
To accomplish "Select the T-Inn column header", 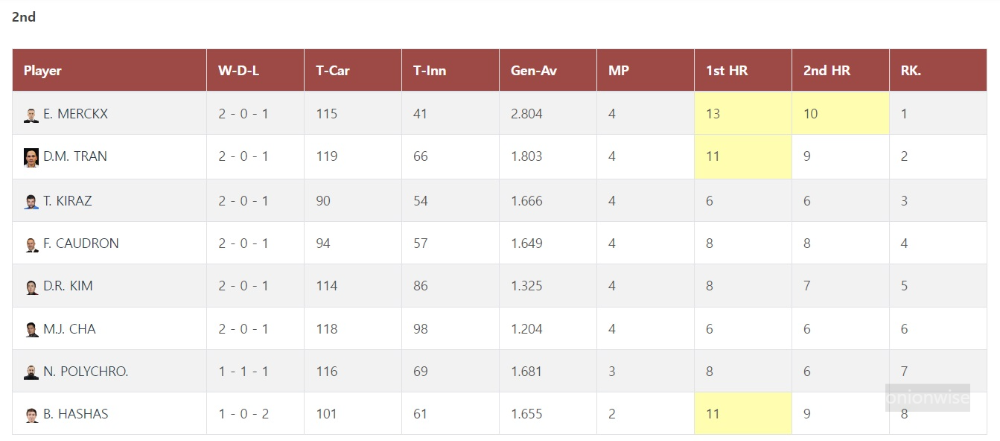I will 450,70.
